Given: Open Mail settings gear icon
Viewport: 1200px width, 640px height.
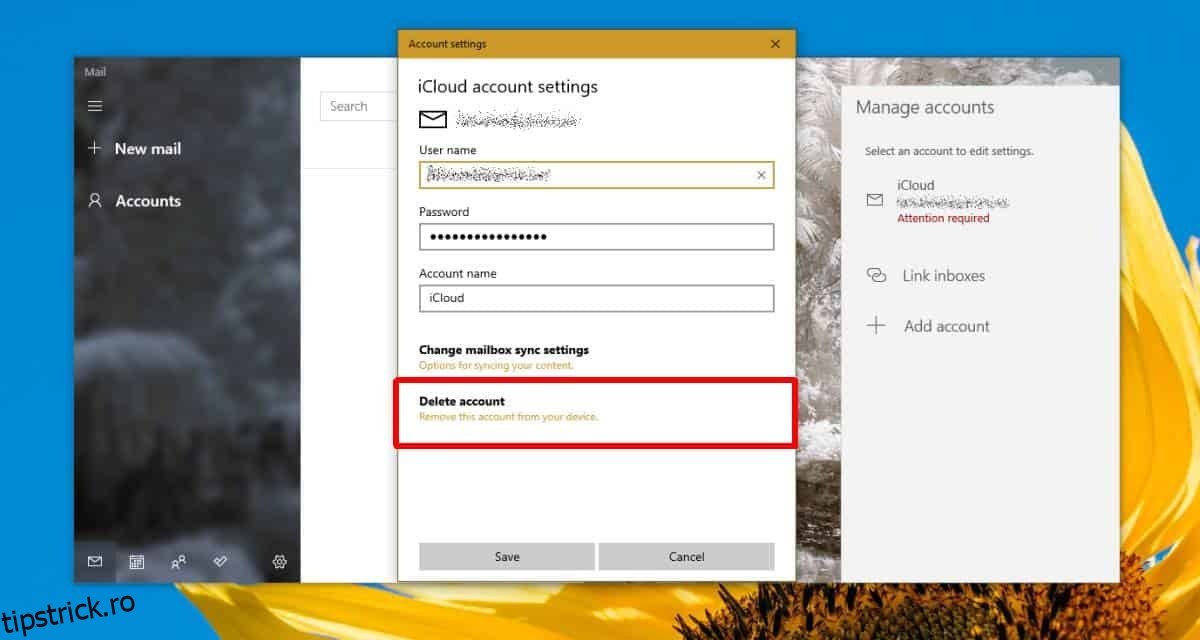Looking at the screenshot, I should coord(280,562).
